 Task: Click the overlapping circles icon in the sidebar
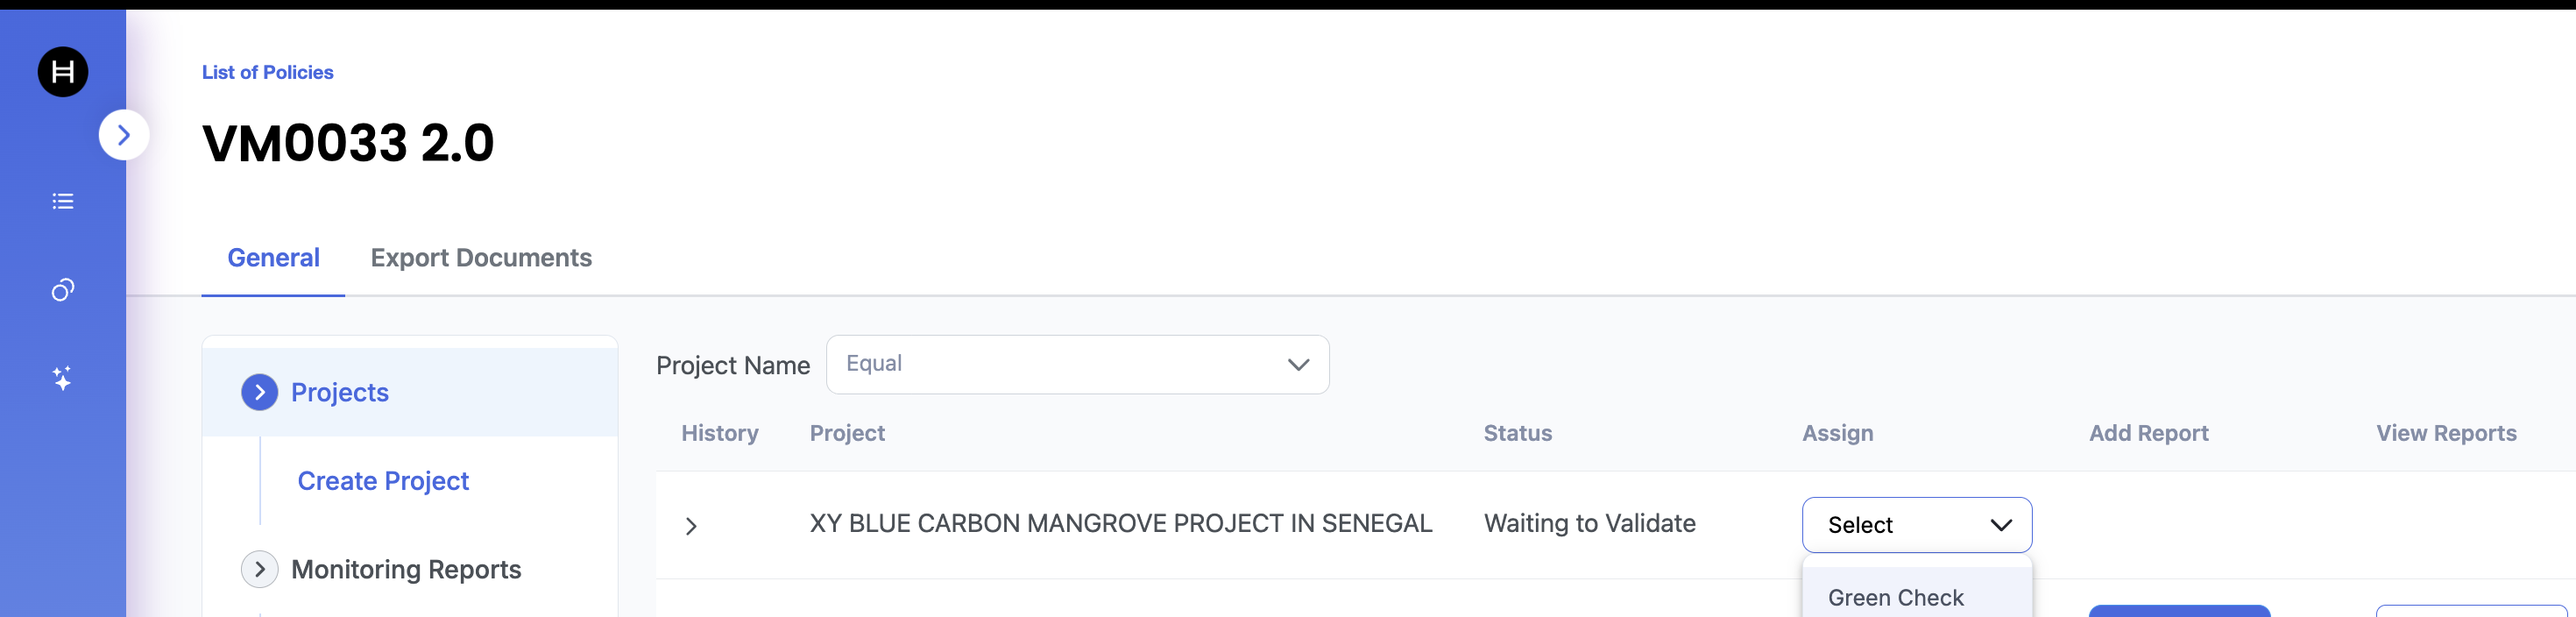[63, 290]
